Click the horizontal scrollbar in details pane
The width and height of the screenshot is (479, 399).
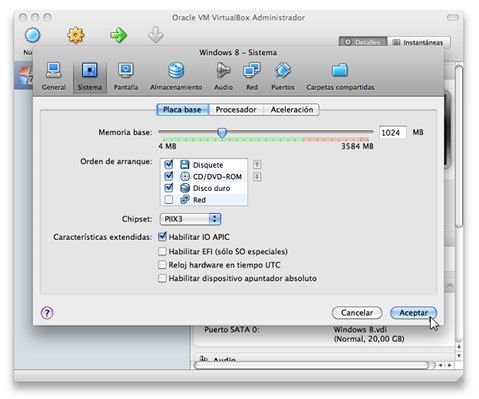(x=311, y=365)
